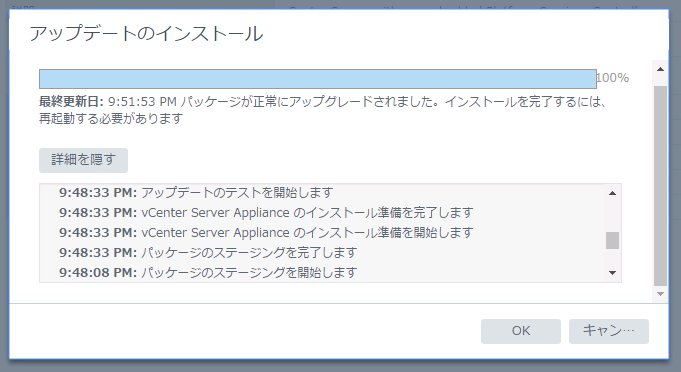This screenshot has width=681, height=372.
Task: Click the dialog's down scroll arrow
Action: 660,294
